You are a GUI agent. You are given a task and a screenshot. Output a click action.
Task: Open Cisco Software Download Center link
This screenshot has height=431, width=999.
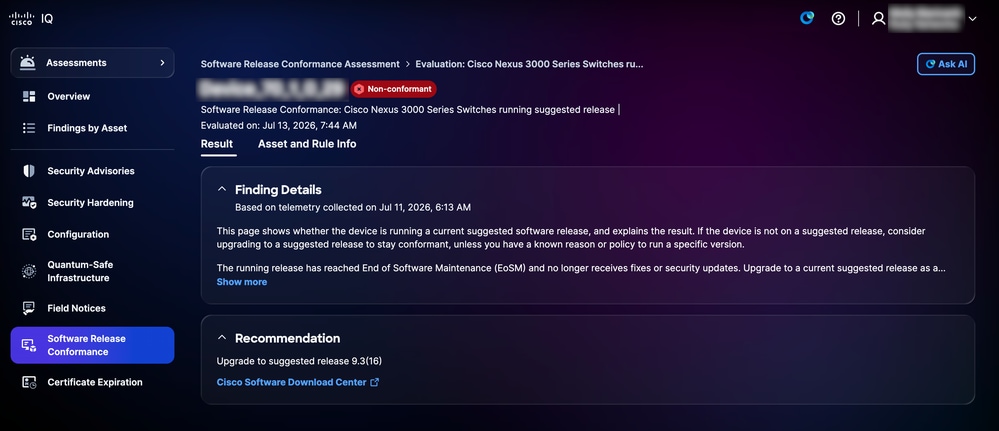pyautogui.click(x=291, y=382)
